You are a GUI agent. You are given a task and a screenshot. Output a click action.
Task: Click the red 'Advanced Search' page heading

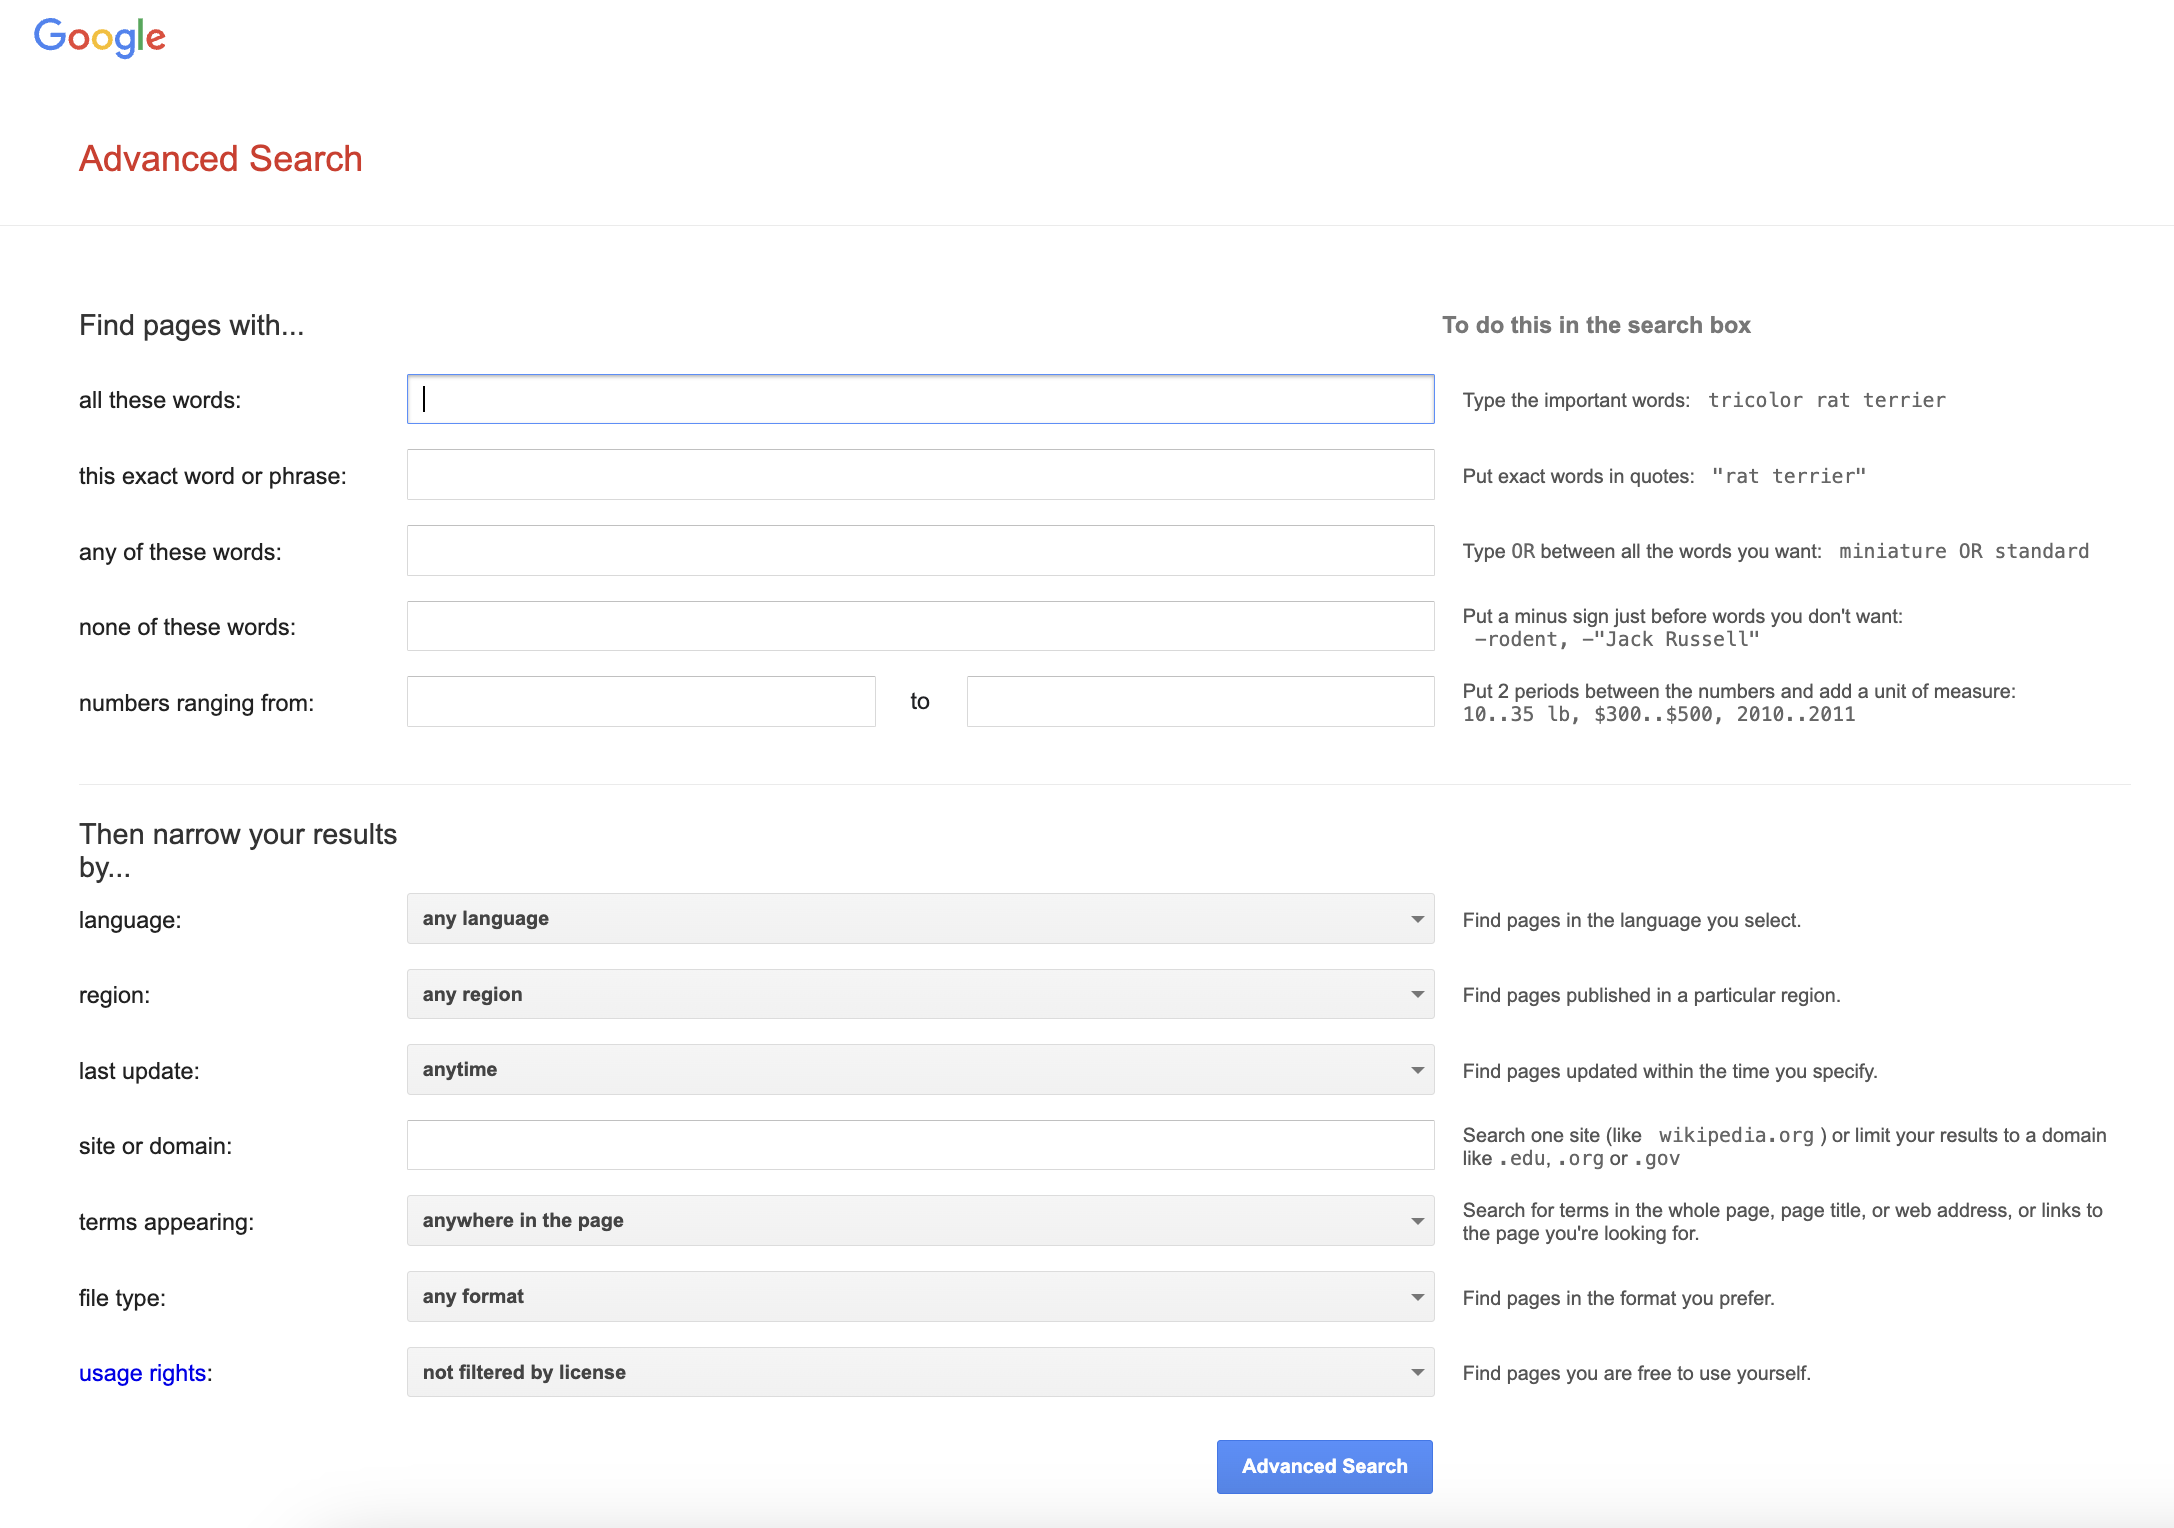coord(221,159)
